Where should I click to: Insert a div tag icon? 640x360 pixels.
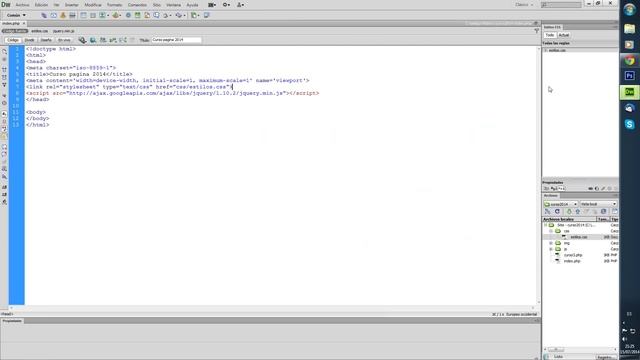coord(93,15)
